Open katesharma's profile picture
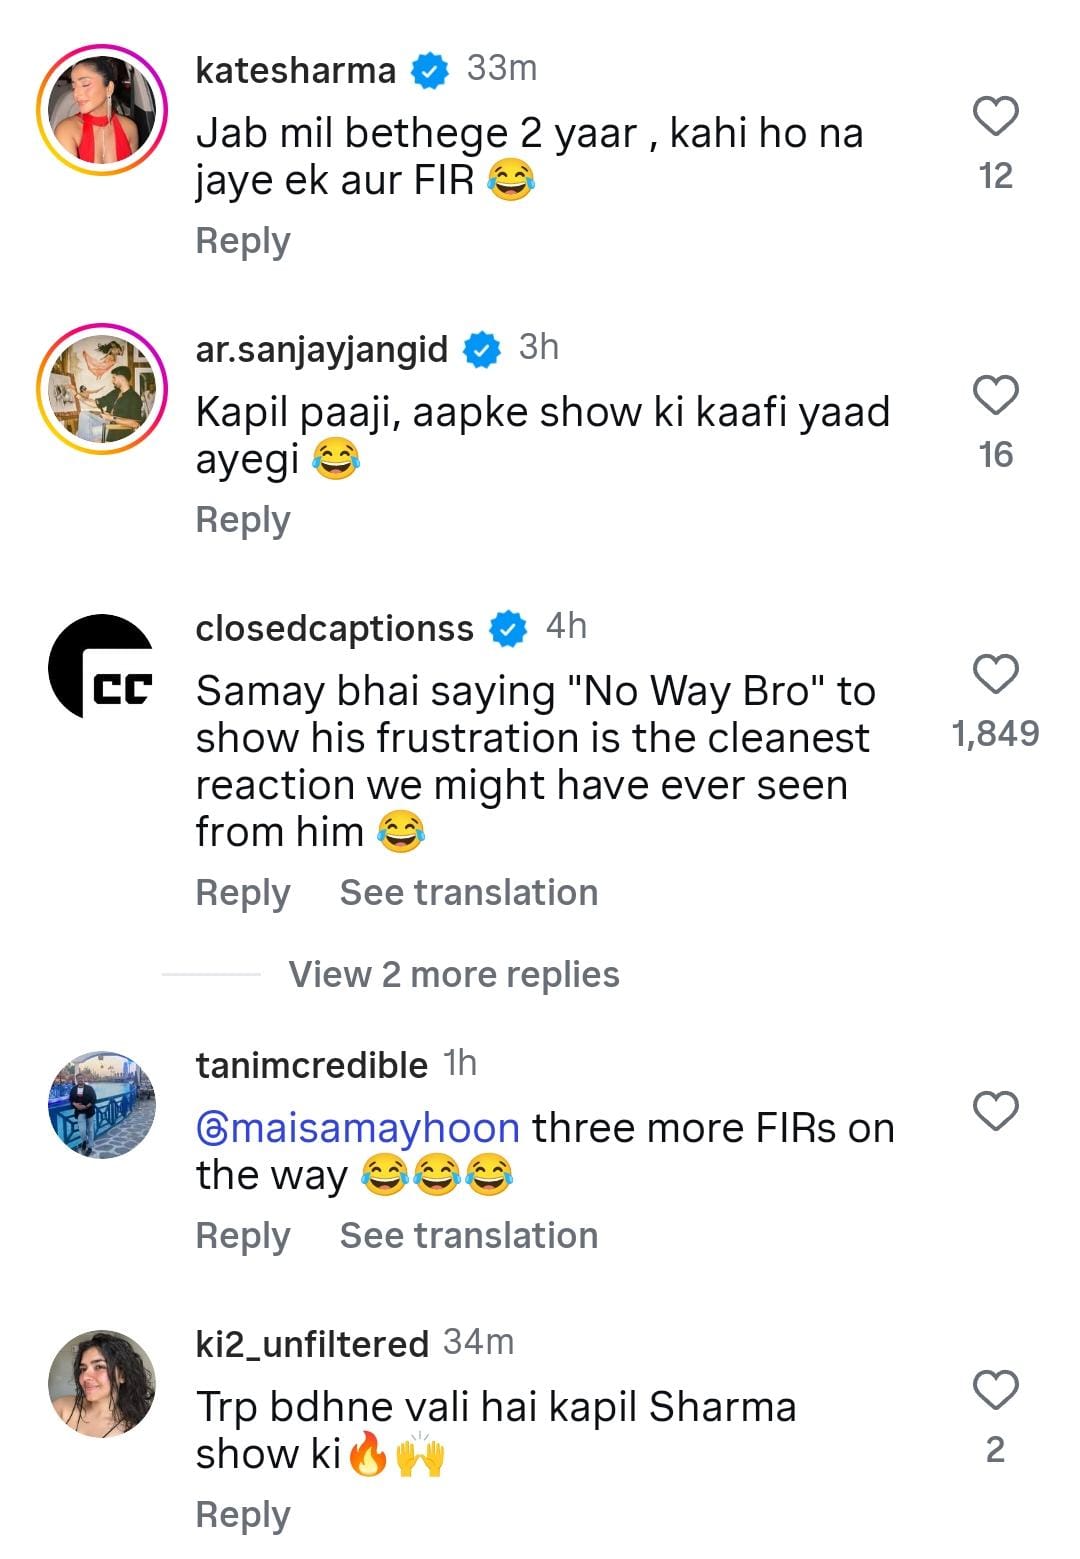1080x1559 pixels. point(102,111)
